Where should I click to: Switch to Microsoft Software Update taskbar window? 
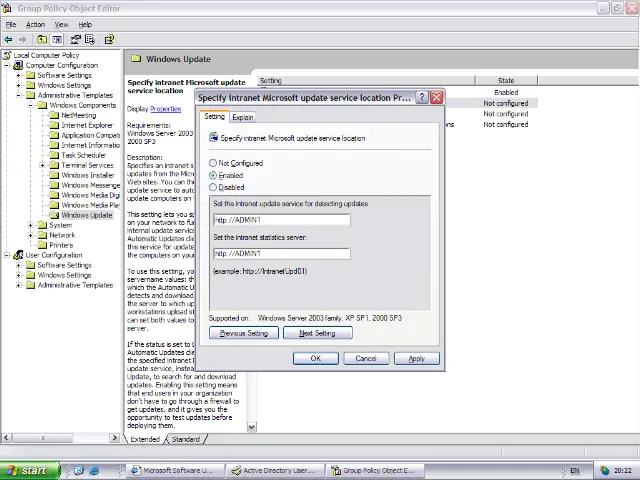coord(176,471)
